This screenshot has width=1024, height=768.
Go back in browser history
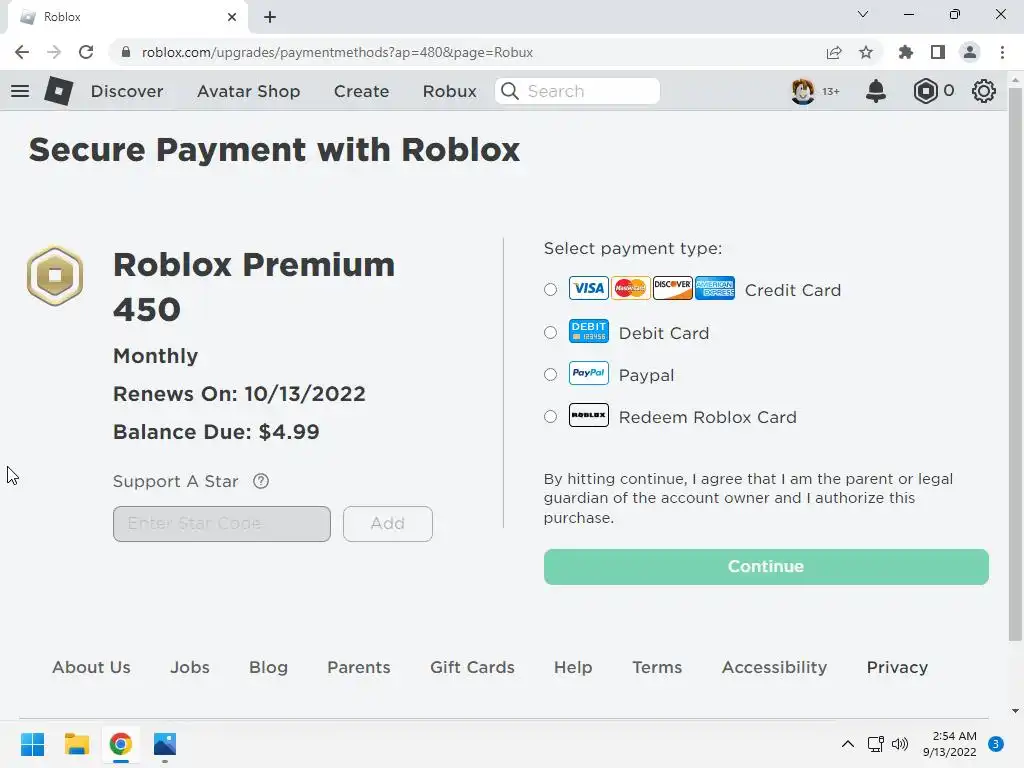click(22, 52)
